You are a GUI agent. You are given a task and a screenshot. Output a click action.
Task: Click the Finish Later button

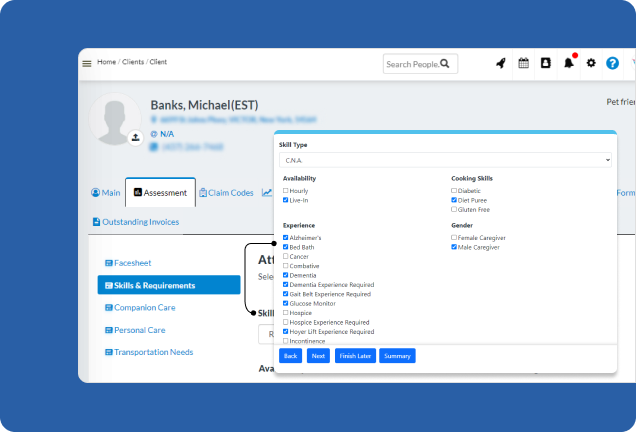355,356
